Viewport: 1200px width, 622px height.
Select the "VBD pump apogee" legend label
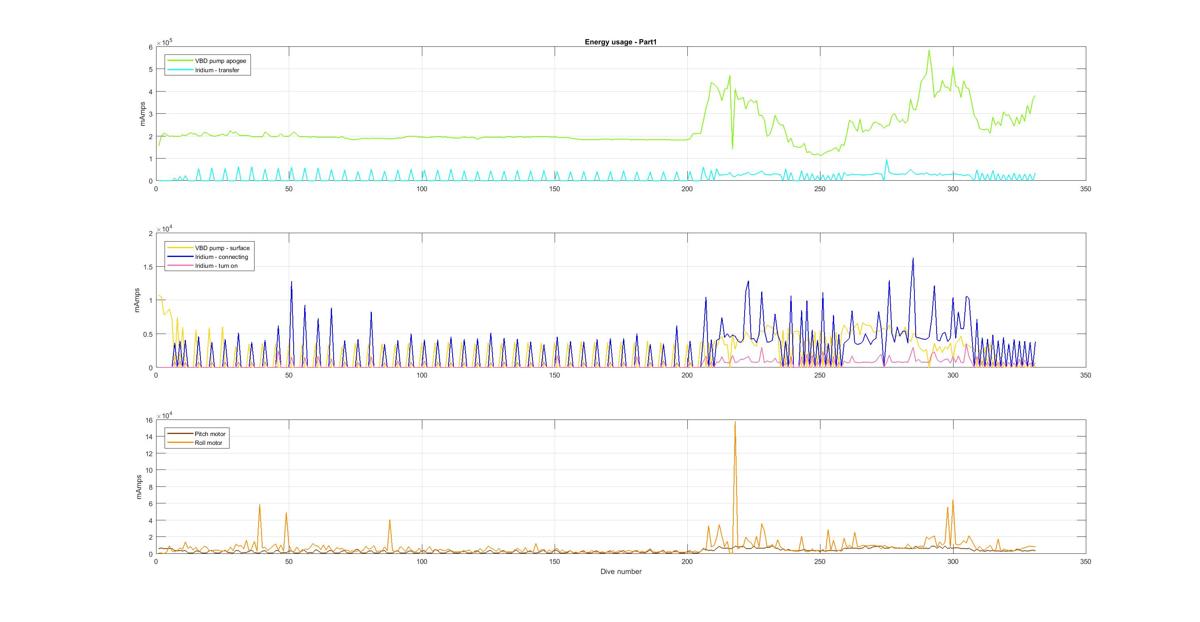222,61
